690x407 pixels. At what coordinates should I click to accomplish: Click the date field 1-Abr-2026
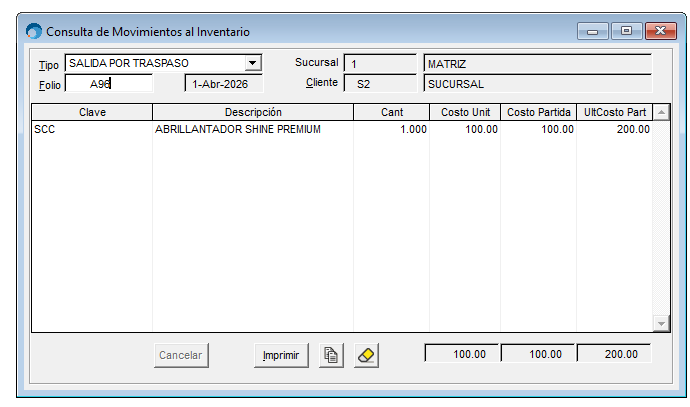point(224,84)
